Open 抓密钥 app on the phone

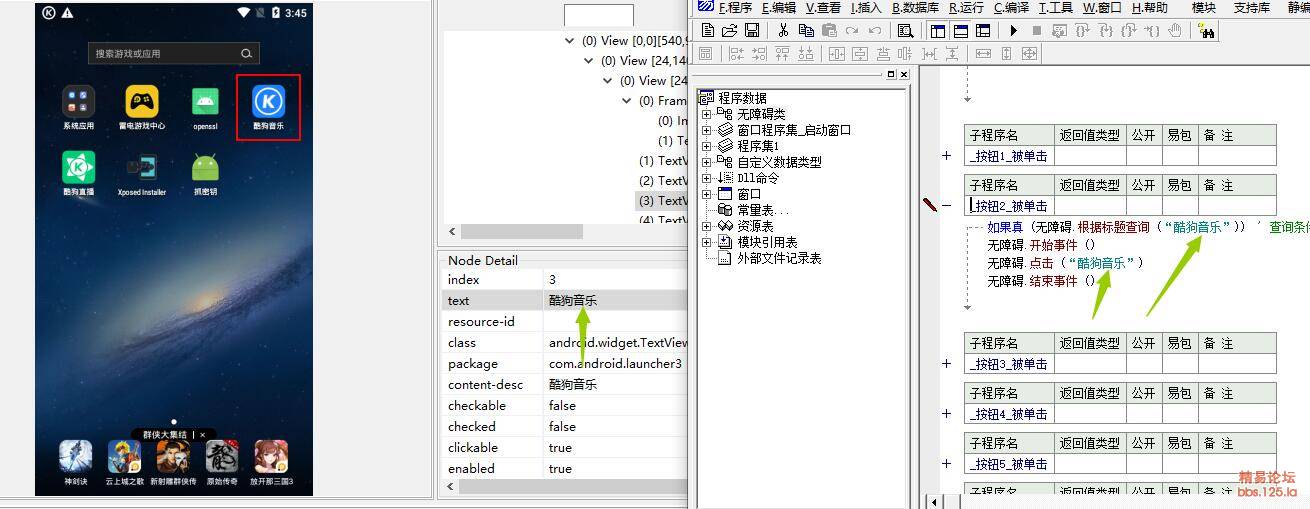pyautogui.click(x=205, y=173)
